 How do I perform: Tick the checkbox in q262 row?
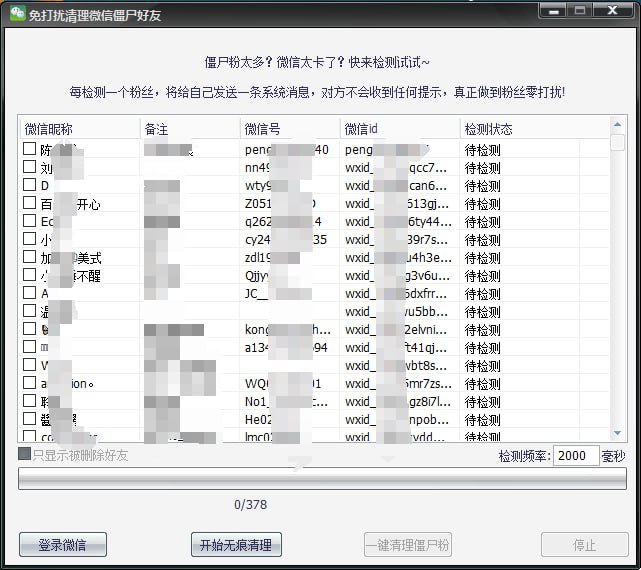coord(29,221)
